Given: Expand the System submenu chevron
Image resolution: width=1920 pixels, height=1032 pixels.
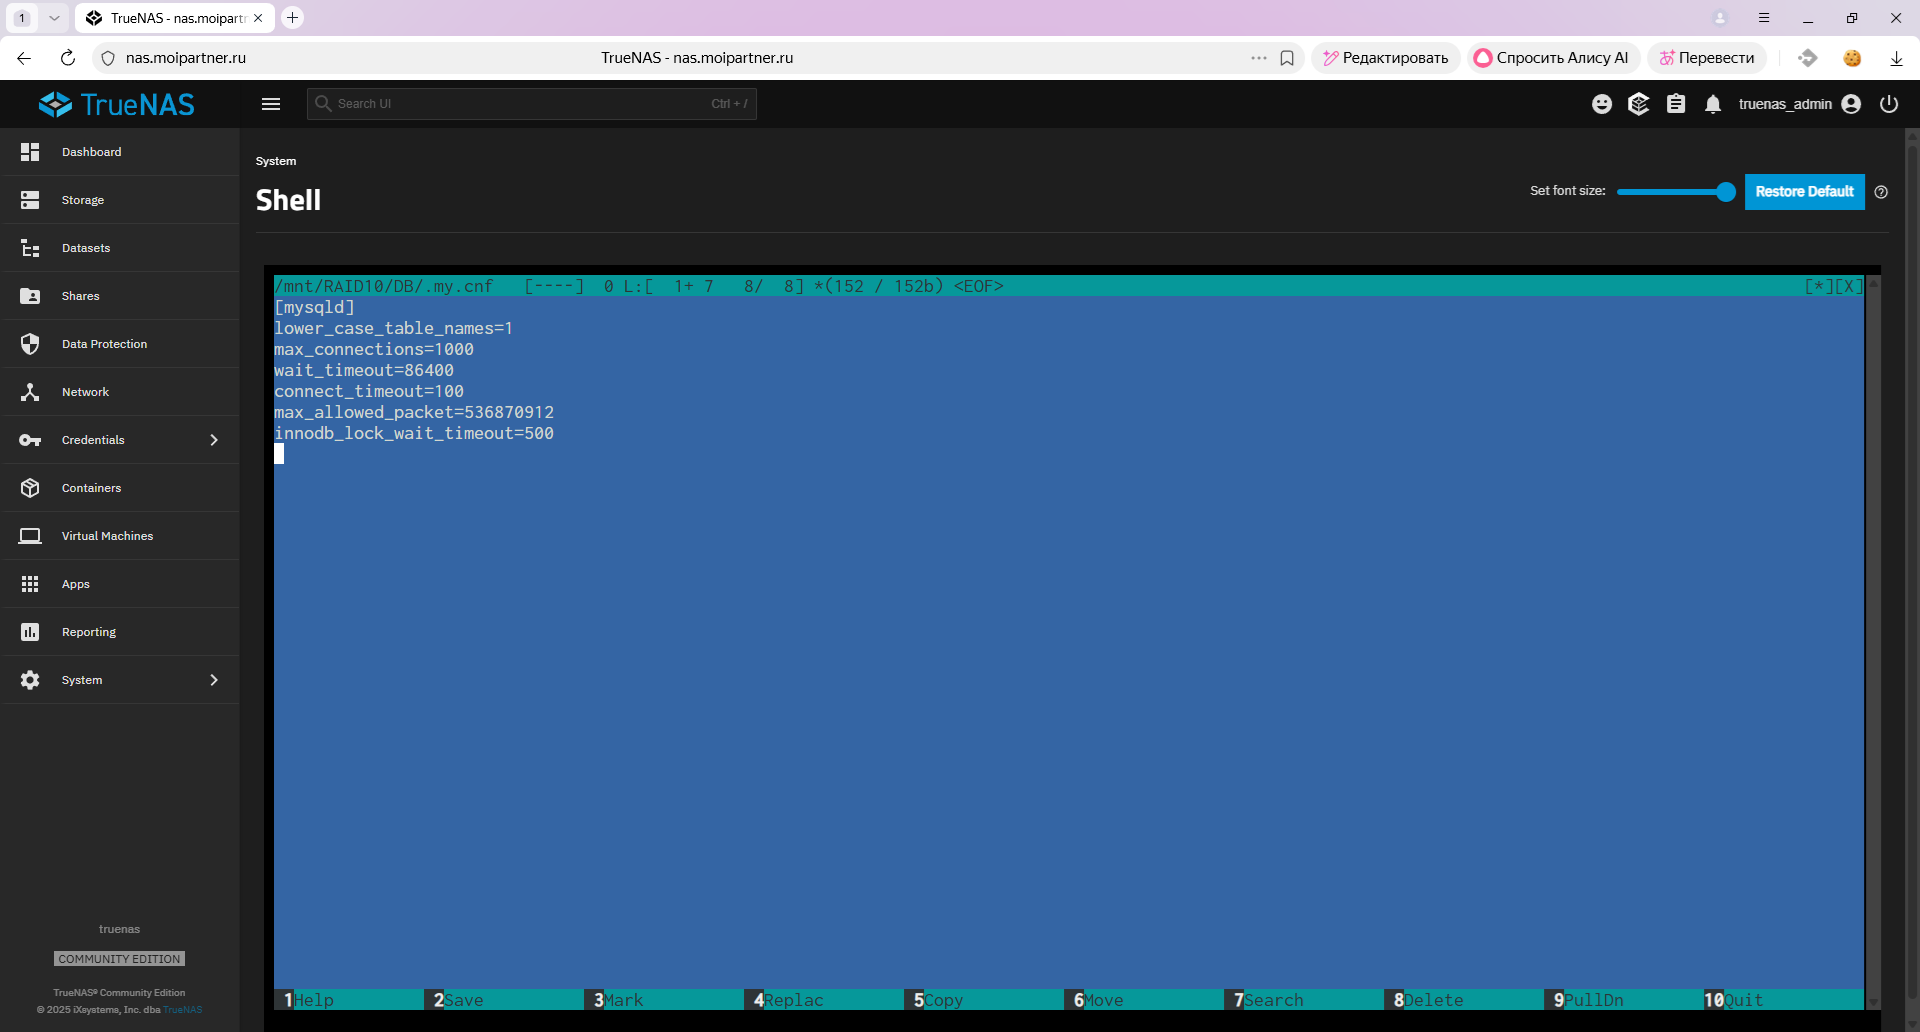Looking at the screenshot, I should (x=214, y=680).
